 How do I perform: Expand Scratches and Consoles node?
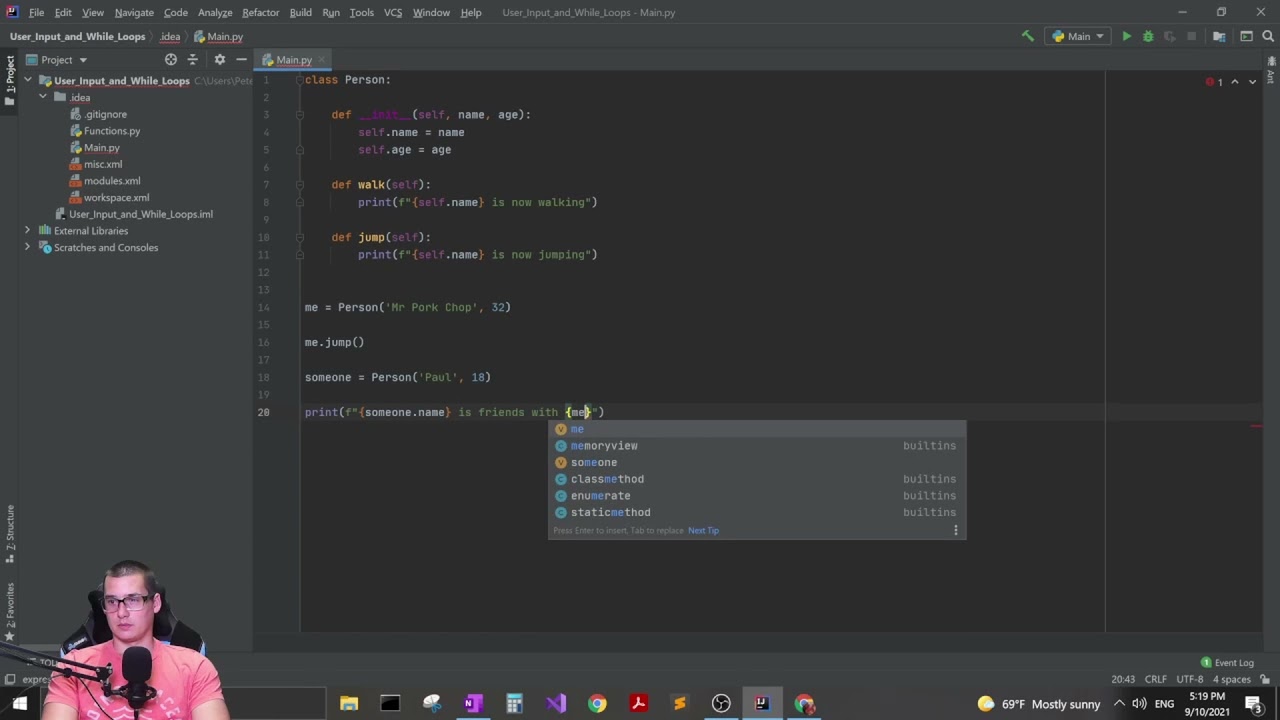coord(28,248)
